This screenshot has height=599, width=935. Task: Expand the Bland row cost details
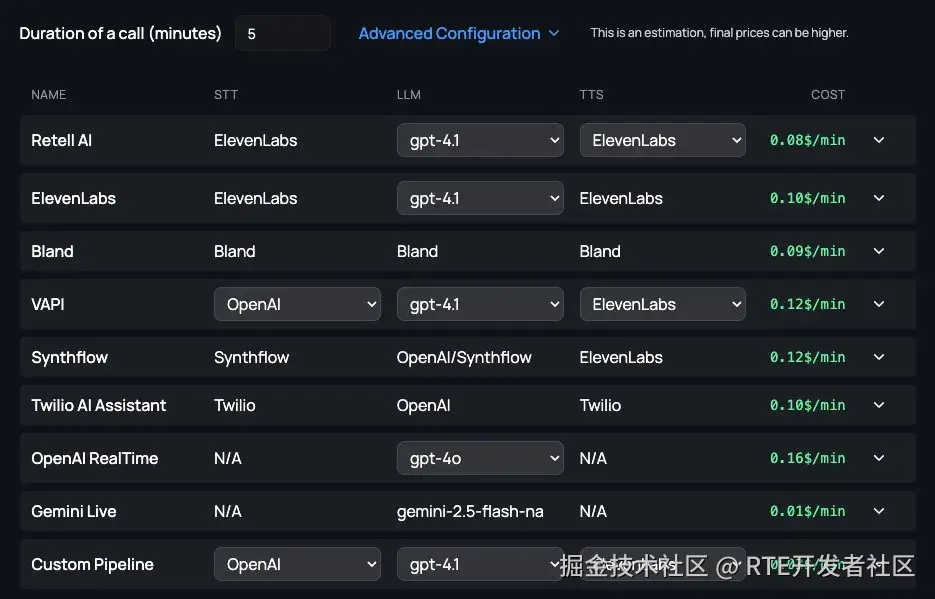click(879, 251)
